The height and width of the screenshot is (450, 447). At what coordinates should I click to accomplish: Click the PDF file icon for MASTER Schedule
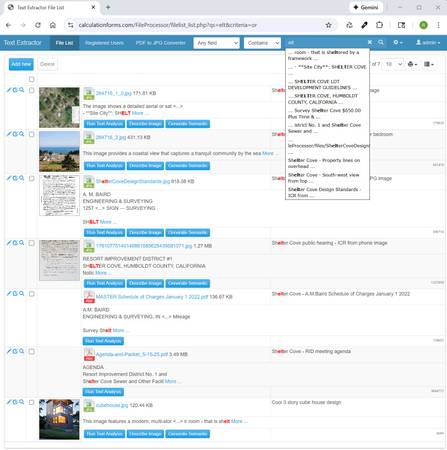[x=89, y=297]
